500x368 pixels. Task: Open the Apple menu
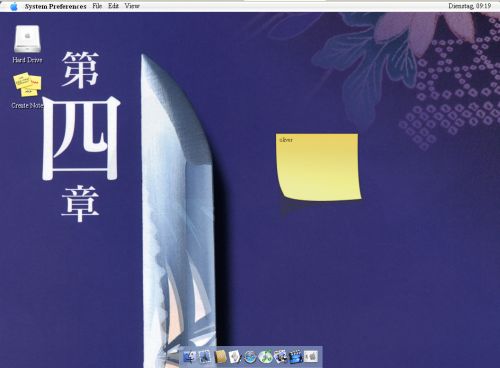point(14,6)
